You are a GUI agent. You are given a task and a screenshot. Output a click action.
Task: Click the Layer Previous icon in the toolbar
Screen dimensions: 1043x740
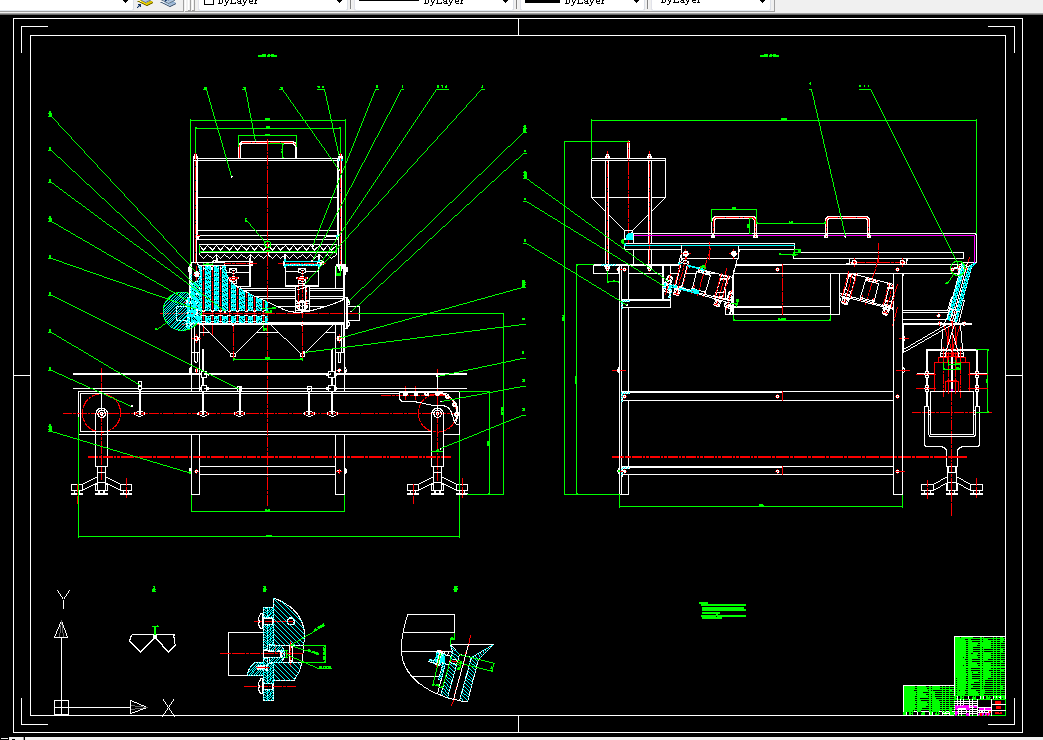144,3
